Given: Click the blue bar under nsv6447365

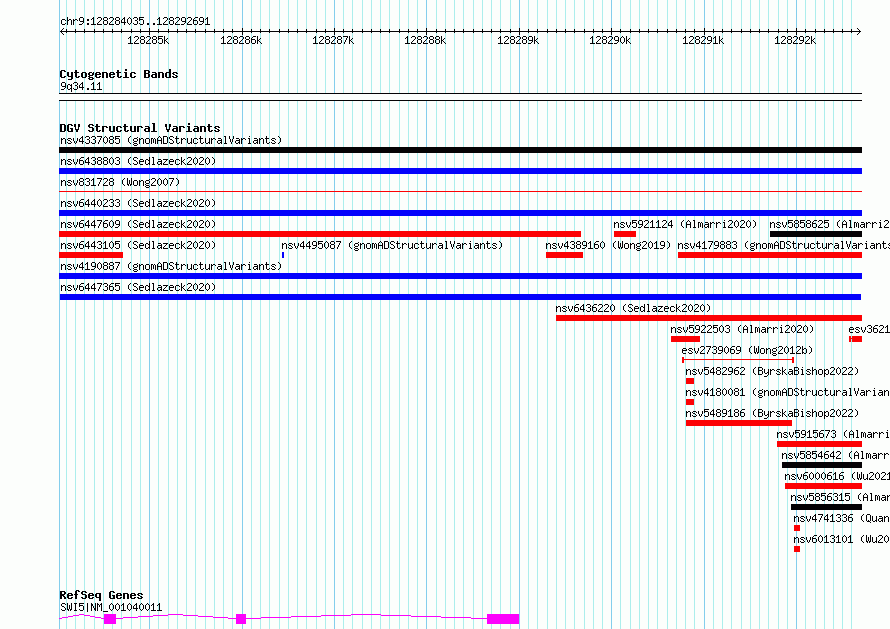Looking at the screenshot, I should (x=460, y=297).
